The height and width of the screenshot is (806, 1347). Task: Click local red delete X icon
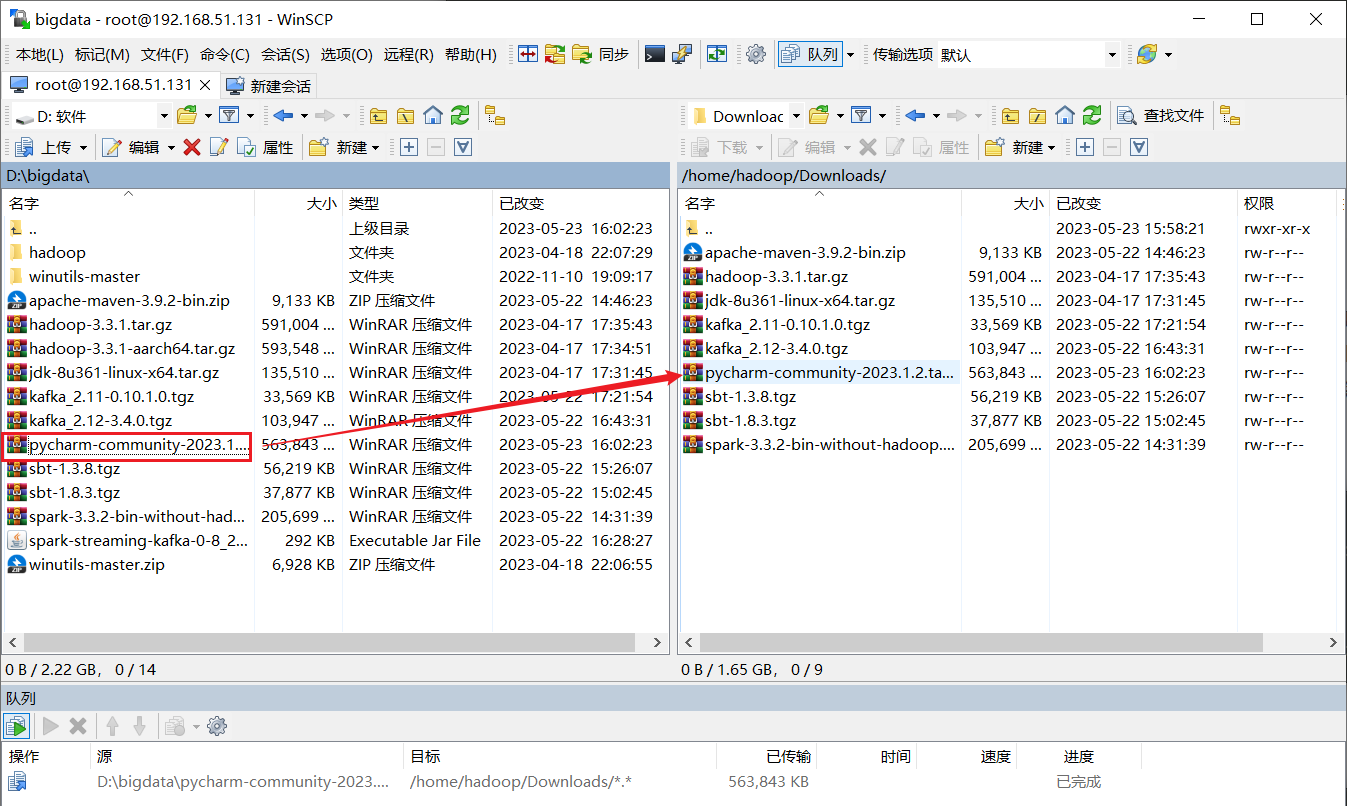point(192,147)
